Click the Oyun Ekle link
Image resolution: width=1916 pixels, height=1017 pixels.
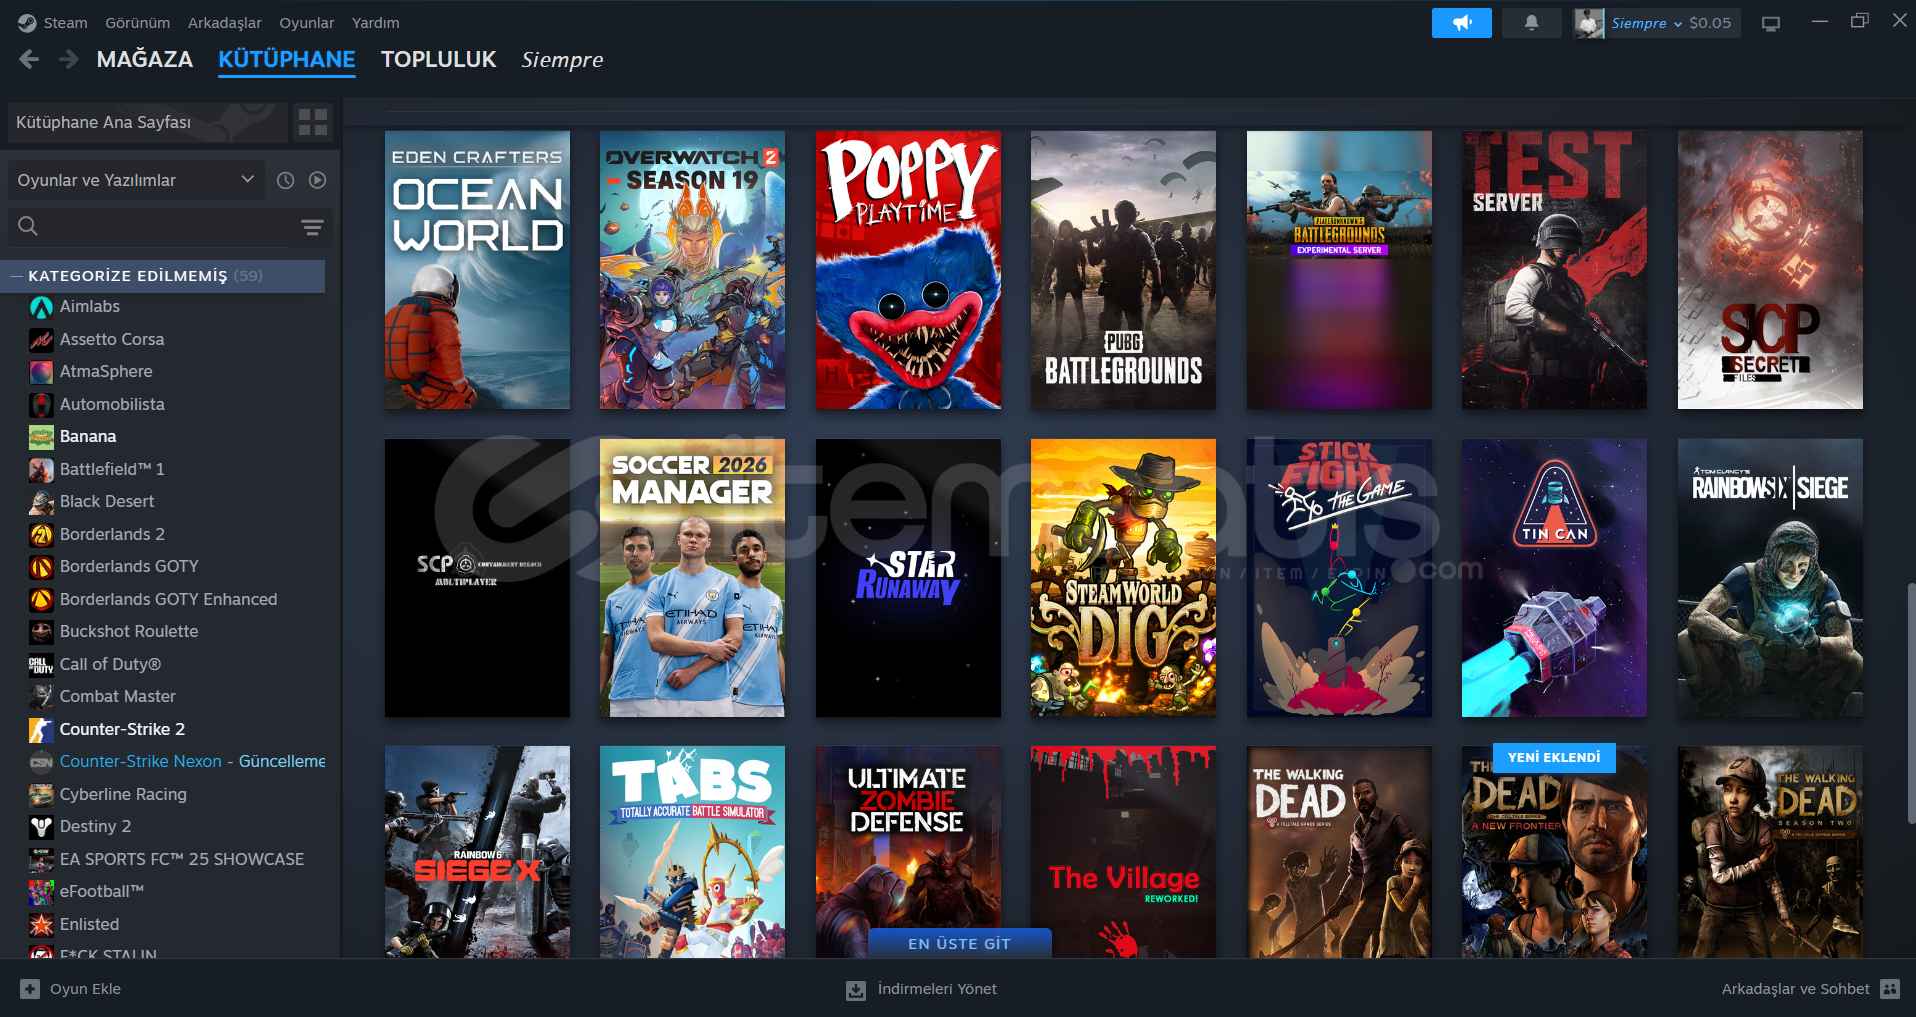[x=86, y=989]
